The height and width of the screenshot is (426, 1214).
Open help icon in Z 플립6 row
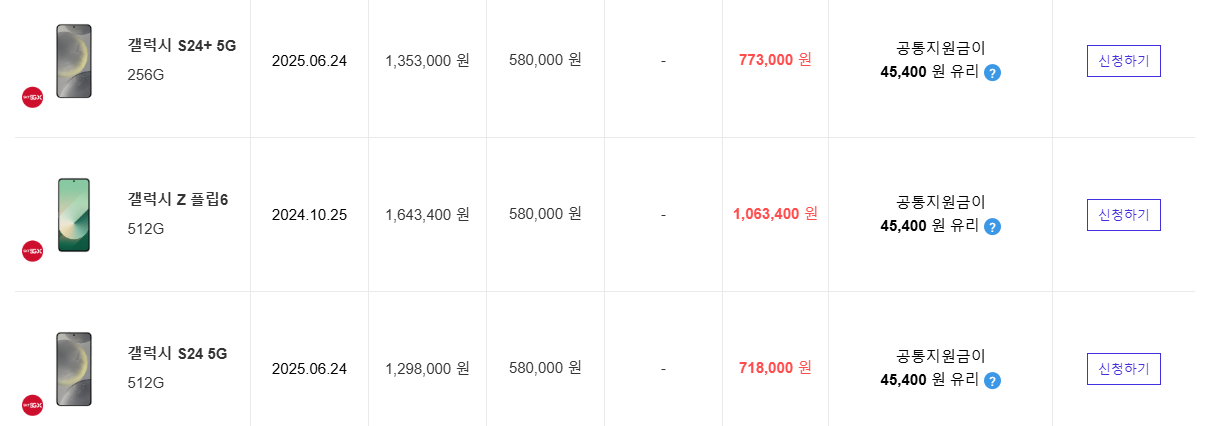pyautogui.click(x=992, y=226)
